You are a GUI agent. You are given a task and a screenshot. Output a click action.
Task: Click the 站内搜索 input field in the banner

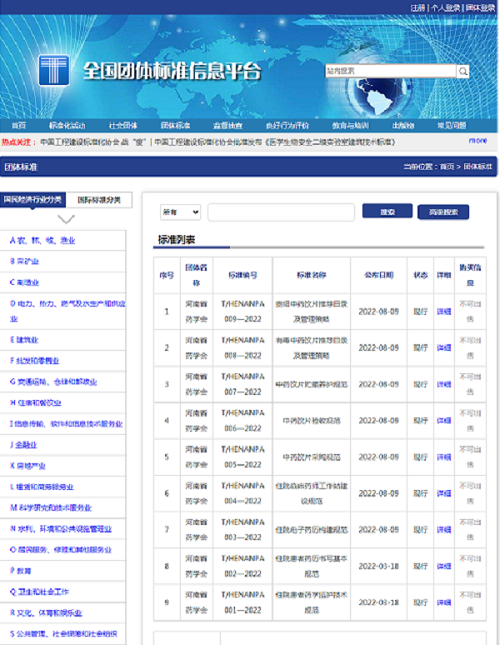(391, 71)
